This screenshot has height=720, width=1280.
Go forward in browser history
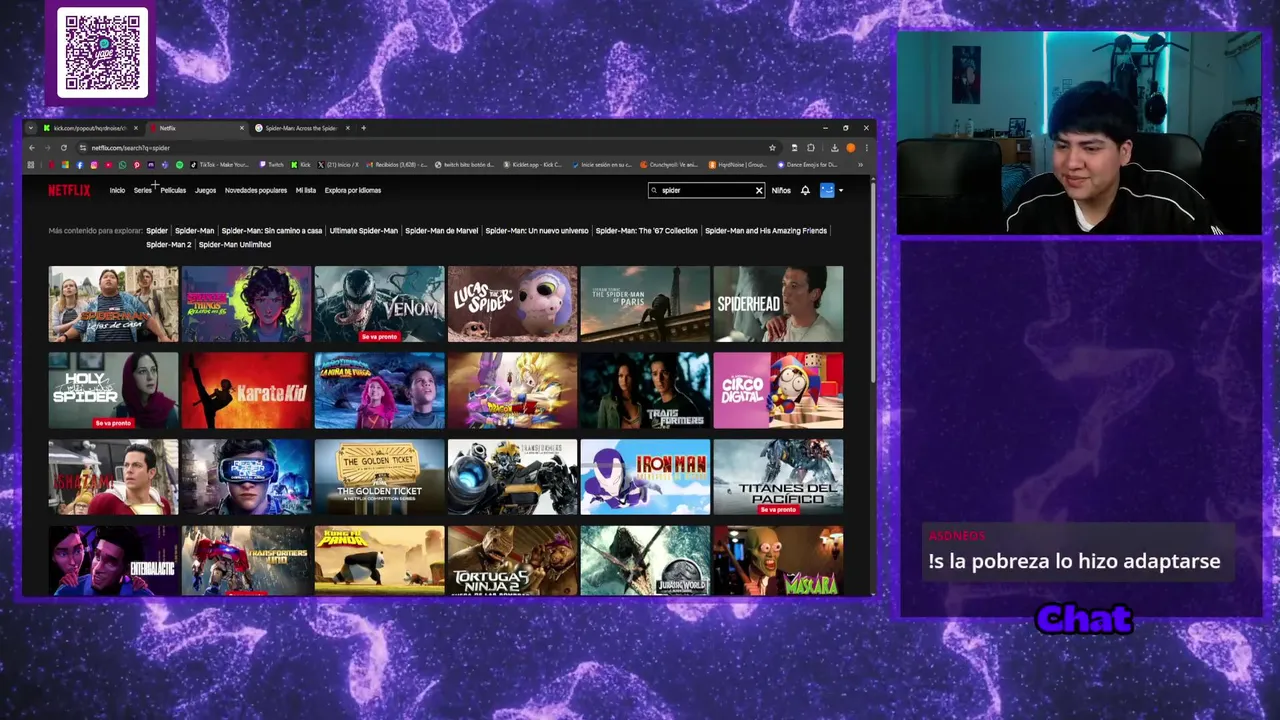click(x=47, y=148)
